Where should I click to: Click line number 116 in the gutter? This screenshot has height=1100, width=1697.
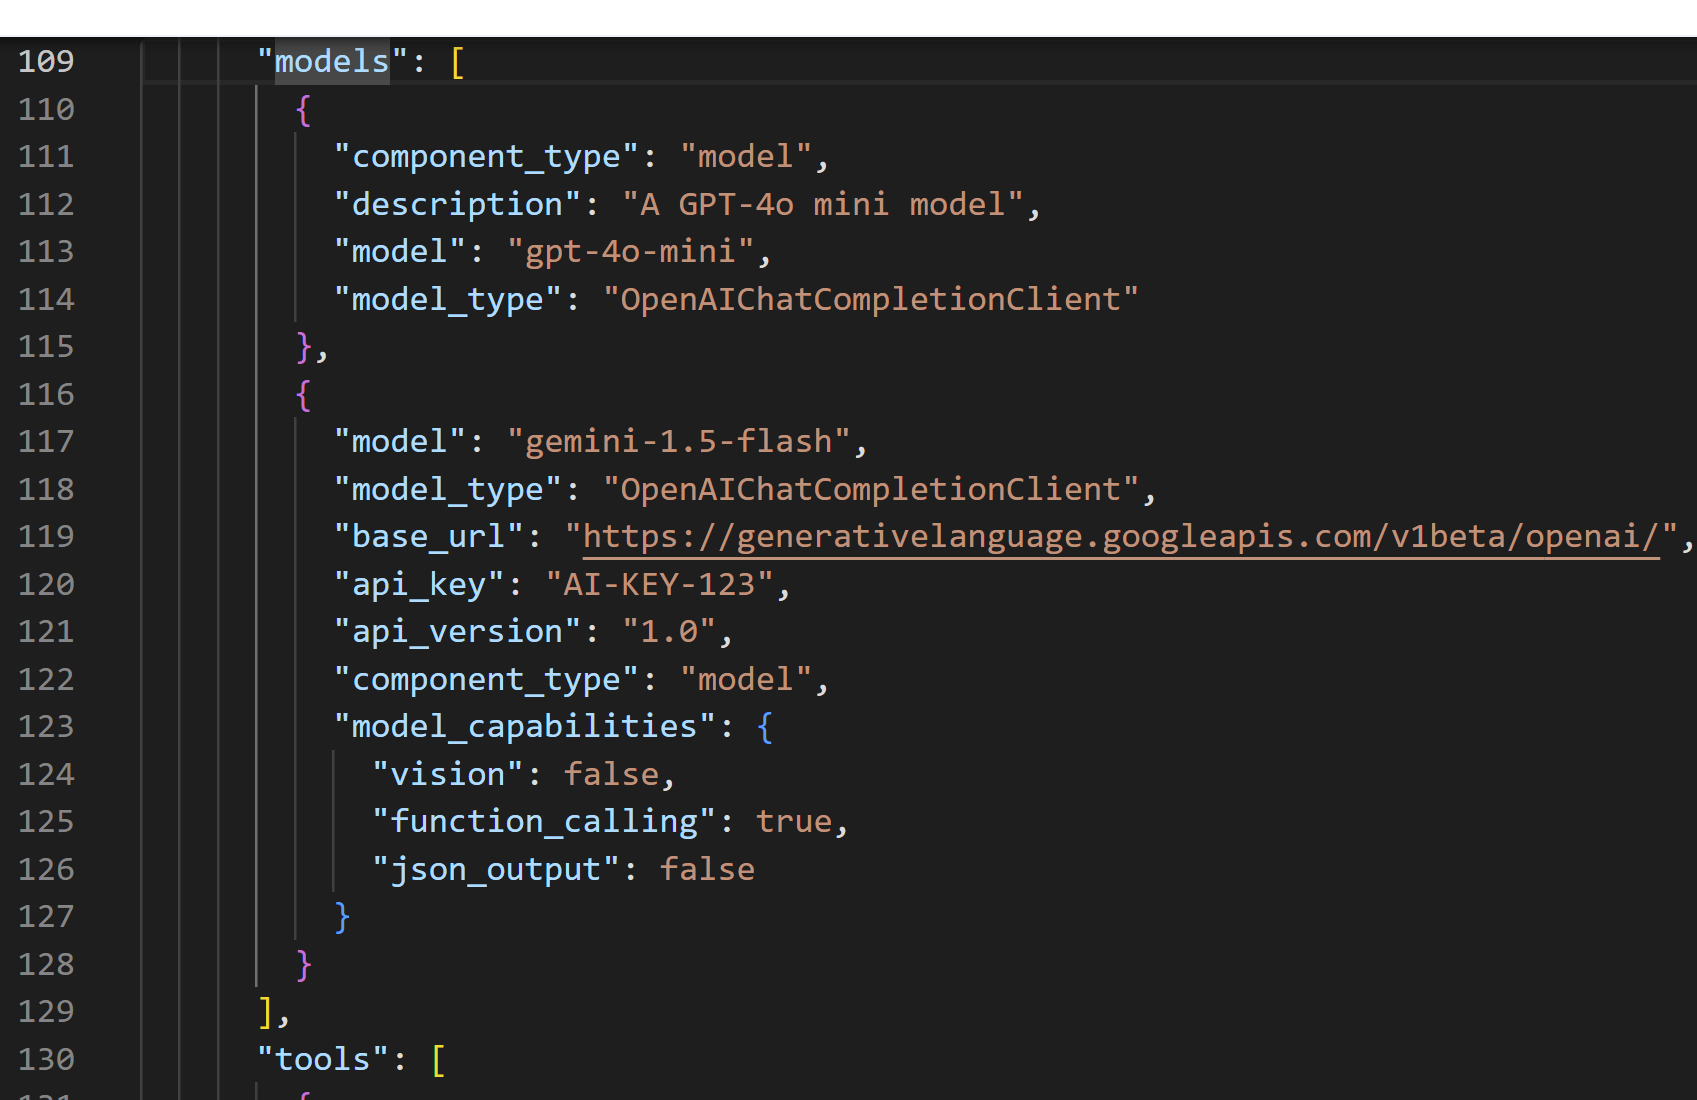46,394
